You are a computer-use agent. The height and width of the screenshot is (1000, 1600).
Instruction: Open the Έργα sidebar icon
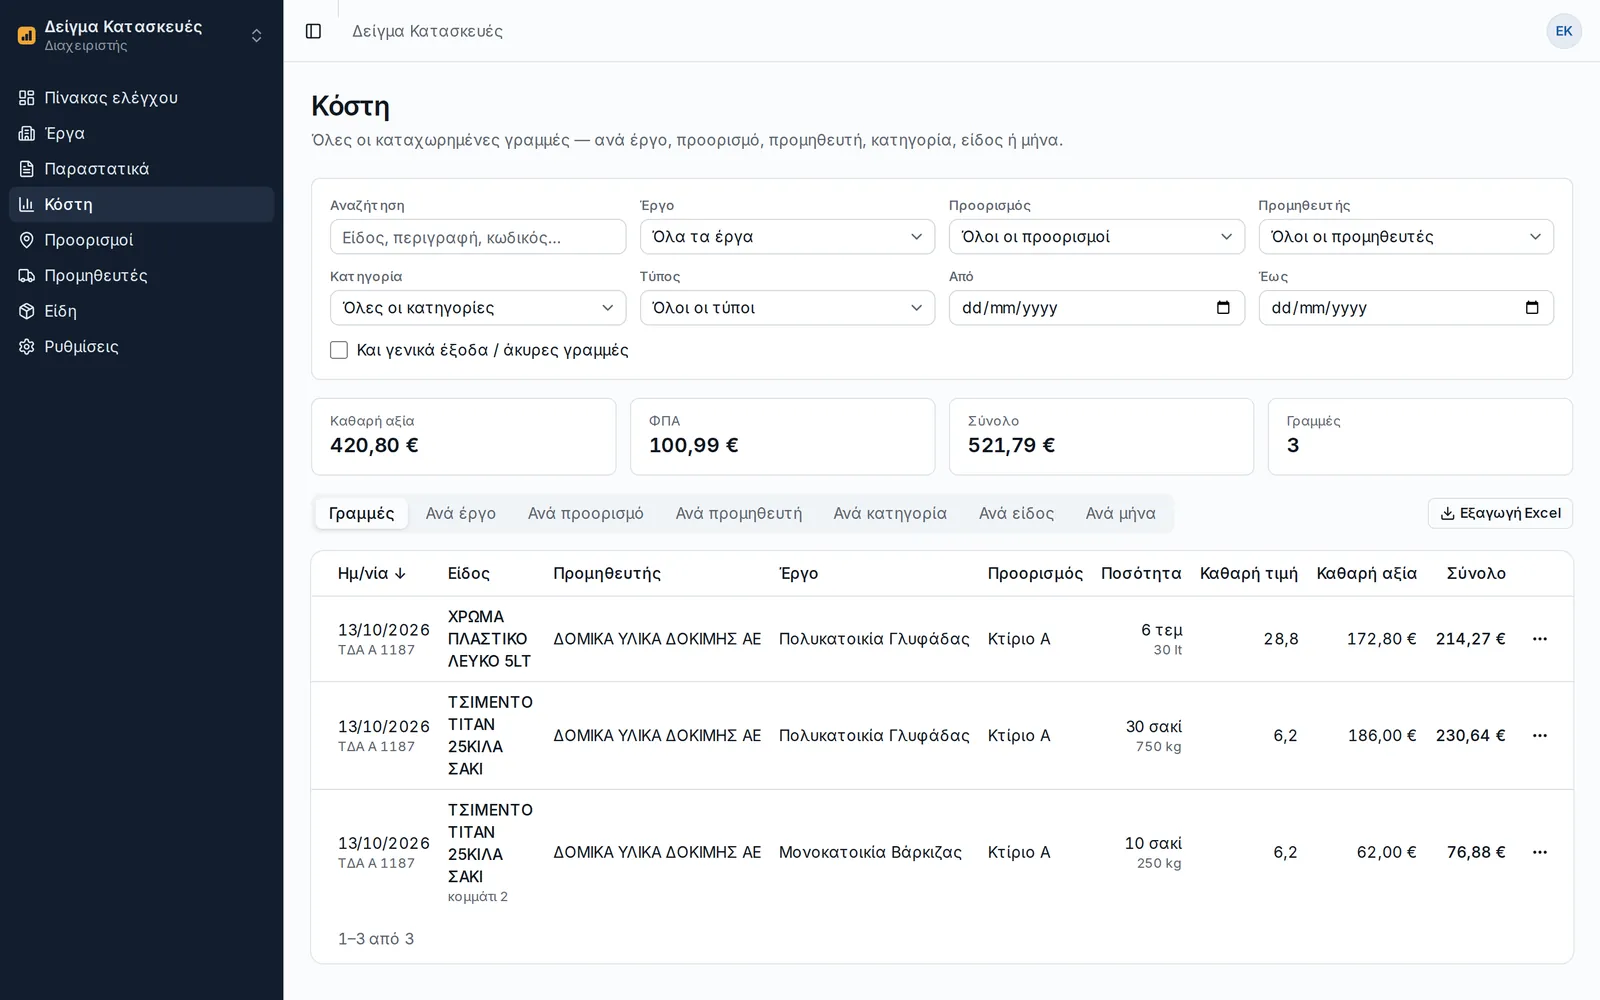click(x=27, y=133)
